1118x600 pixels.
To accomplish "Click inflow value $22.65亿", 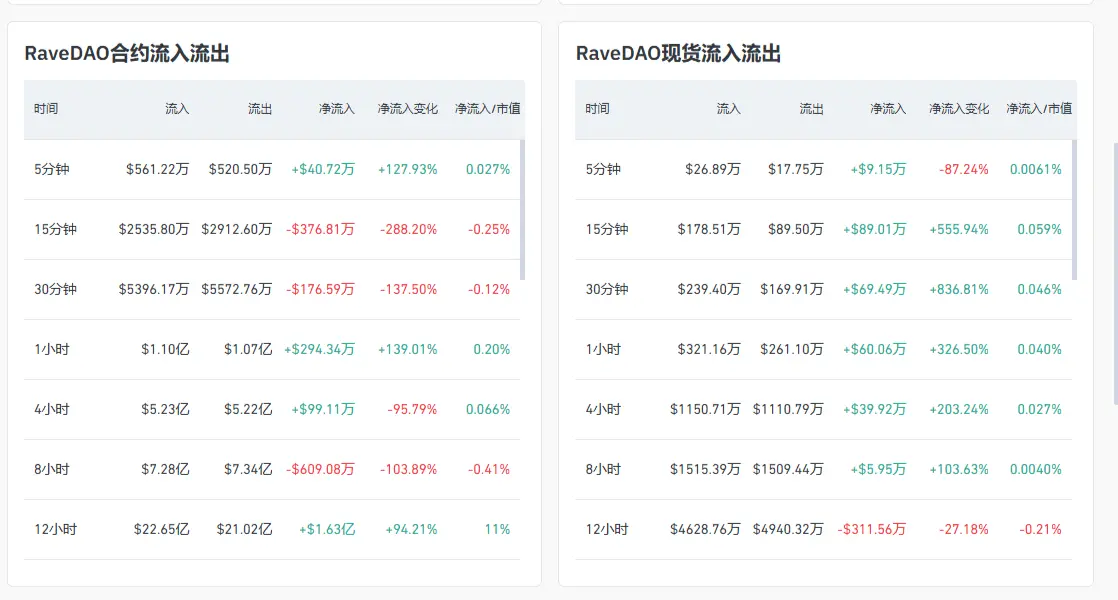I will [x=162, y=529].
